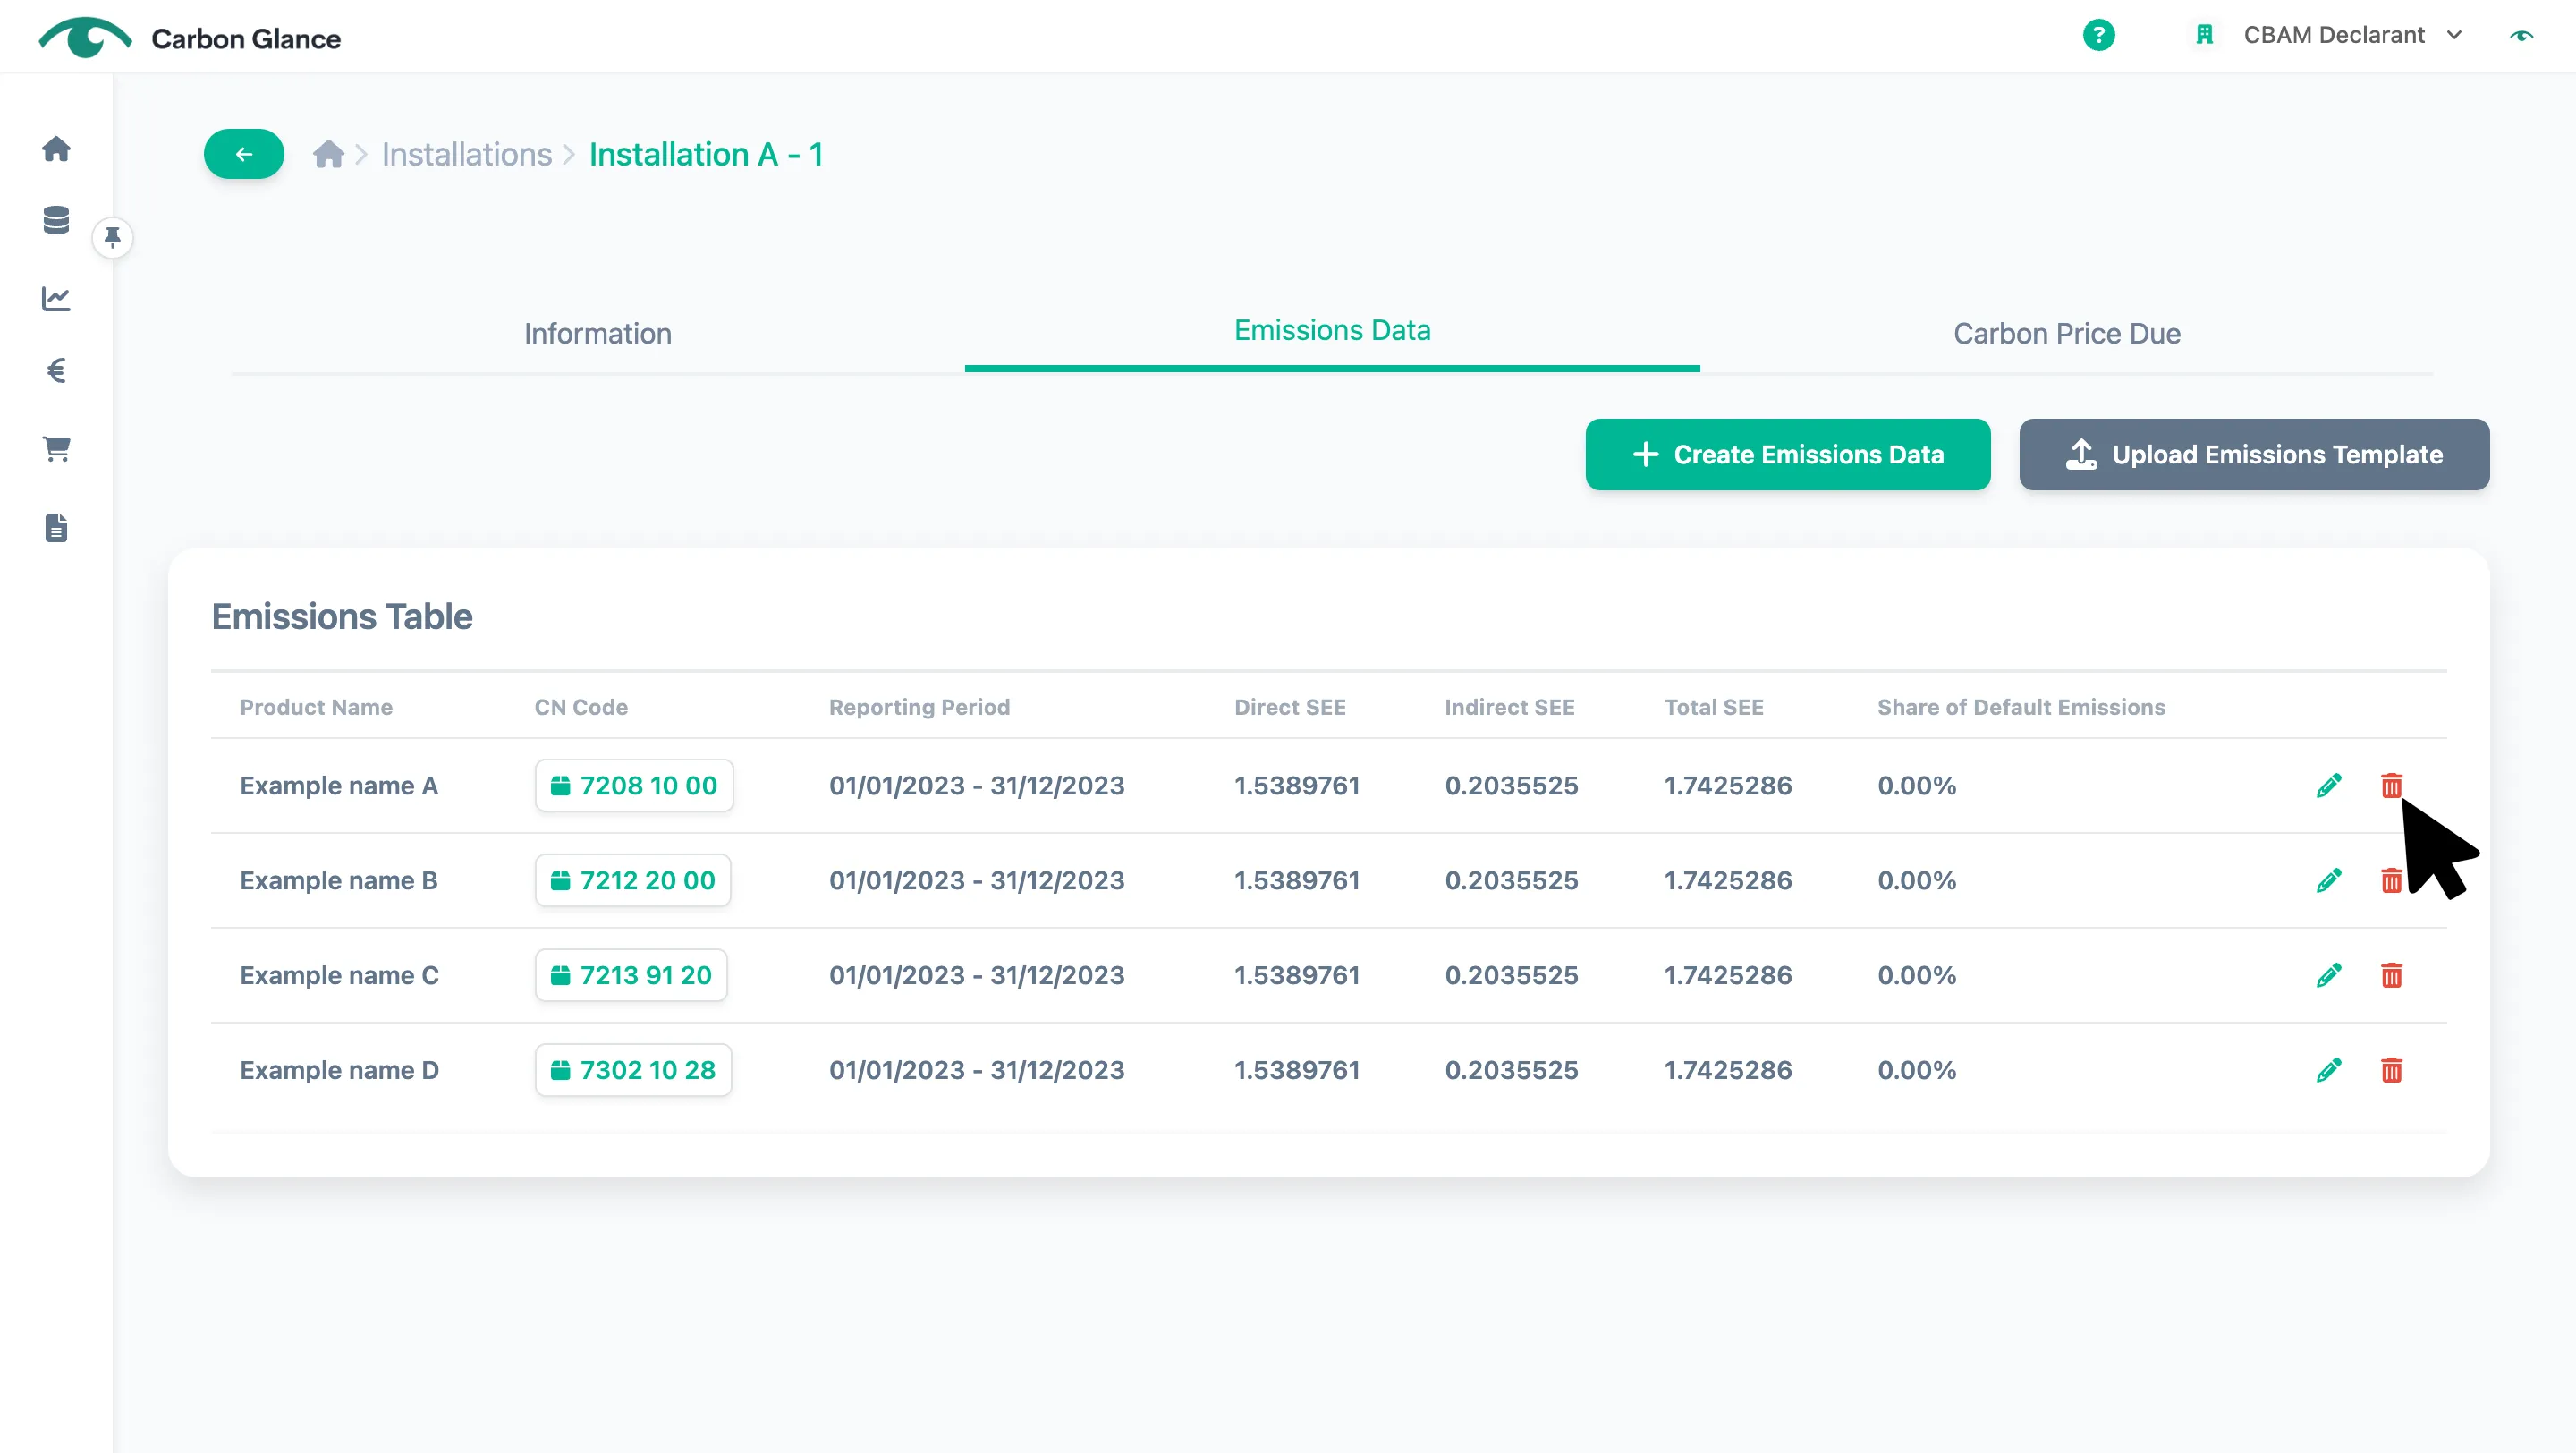Switch to the Carbon Price Due tab
Screen dimensions: 2576x1453
tap(2067, 333)
